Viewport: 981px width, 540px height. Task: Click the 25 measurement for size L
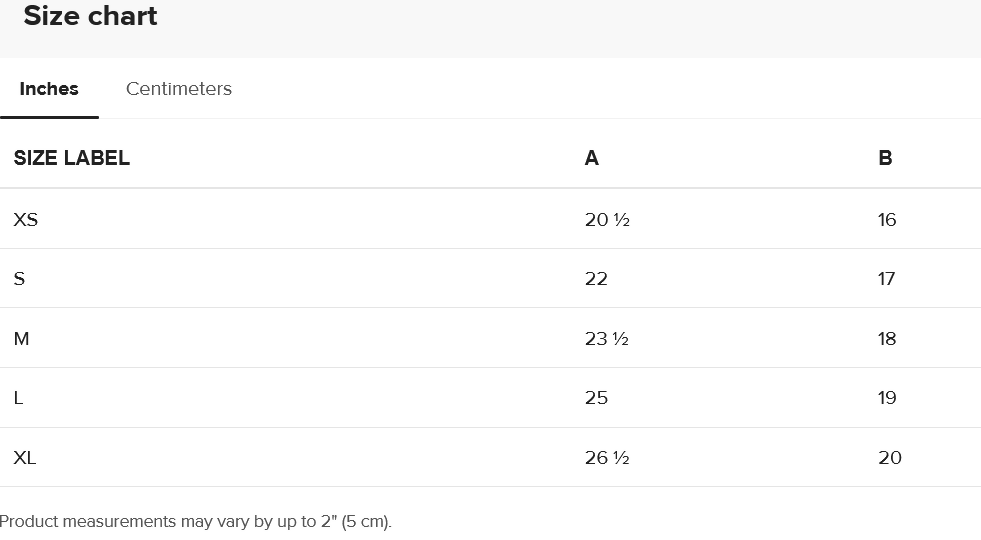click(x=596, y=398)
